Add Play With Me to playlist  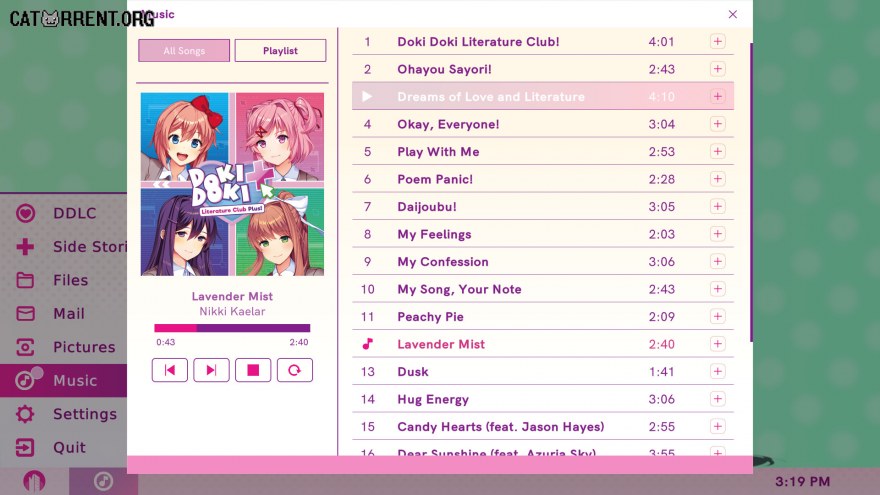(x=717, y=152)
